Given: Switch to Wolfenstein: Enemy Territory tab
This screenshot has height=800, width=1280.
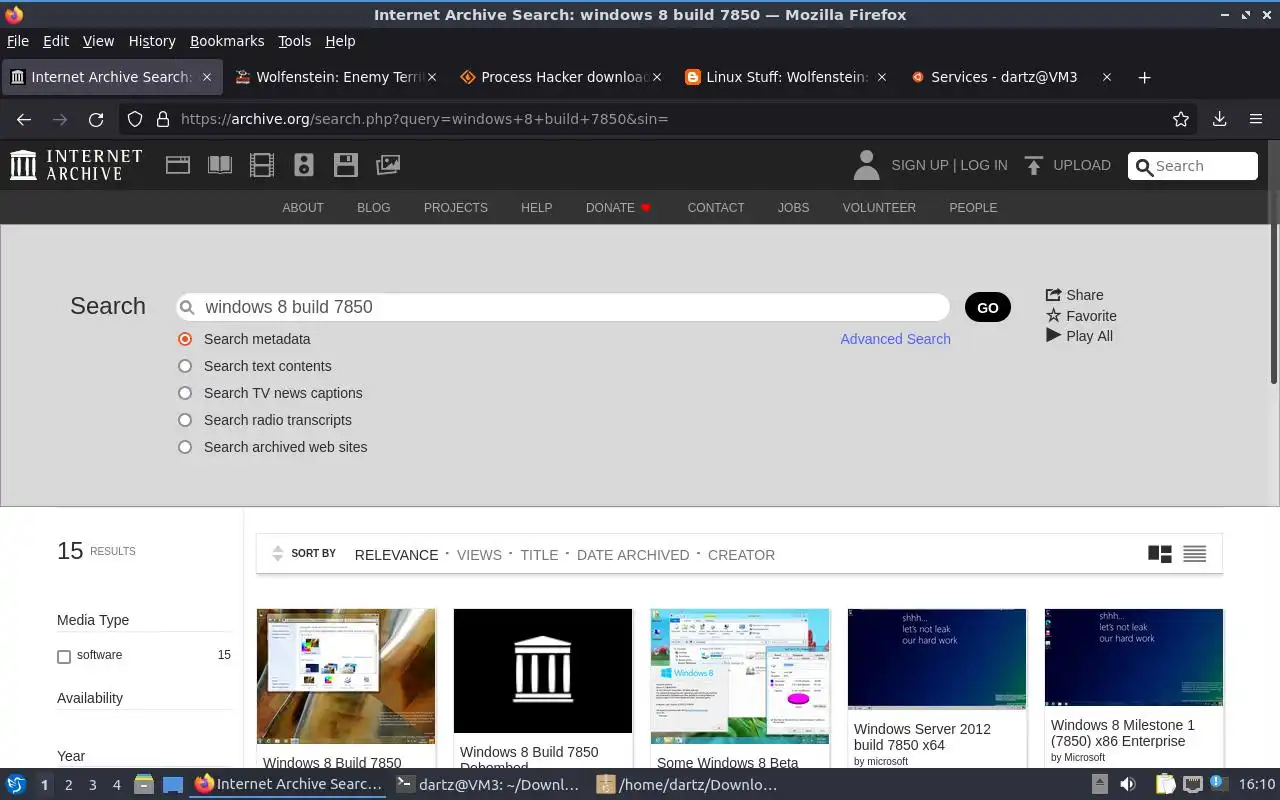Looking at the screenshot, I should [335, 77].
